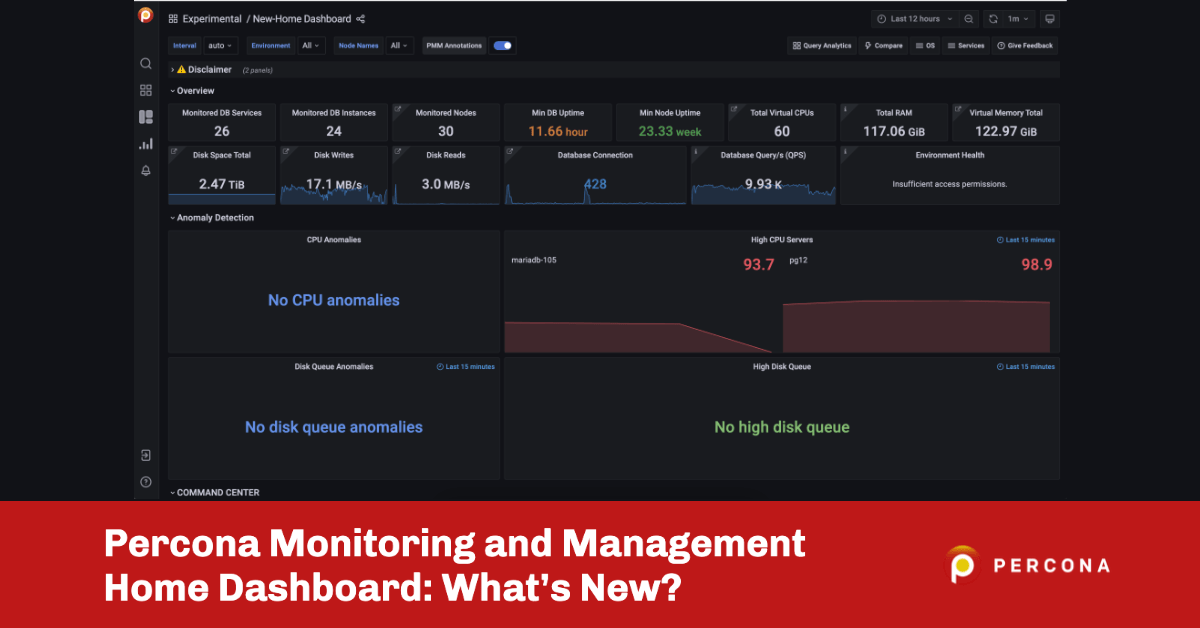The image size is (1200, 628).
Task: Open the alerting bell icon in sidebar
Action: pos(146,171)
